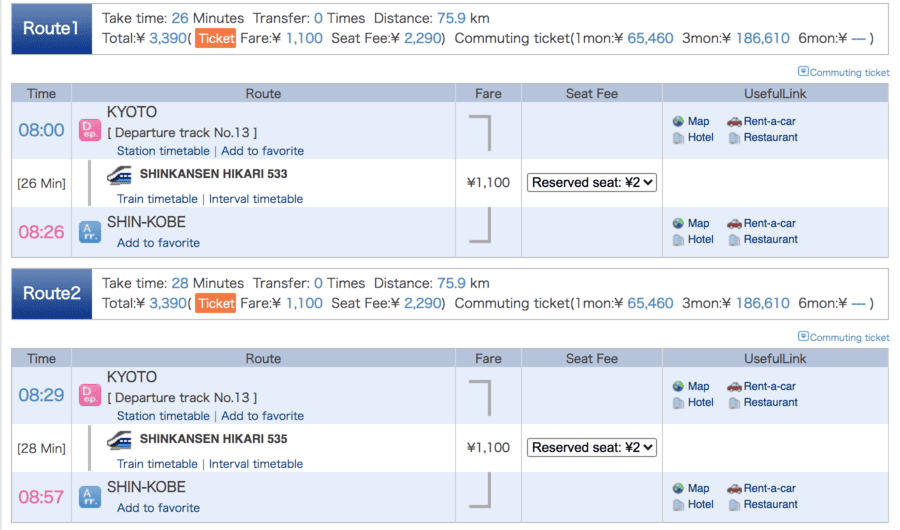
Task: Open Station timetable for Kyoto in Route1
Action: (x=163, y=151)
